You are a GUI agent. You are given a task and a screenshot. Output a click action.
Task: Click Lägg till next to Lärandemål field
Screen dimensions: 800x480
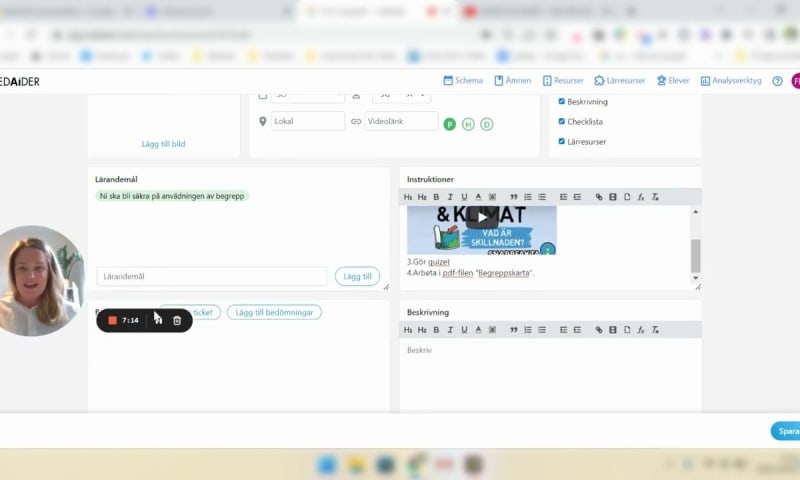pyautogui.click(x=357, y=276)
